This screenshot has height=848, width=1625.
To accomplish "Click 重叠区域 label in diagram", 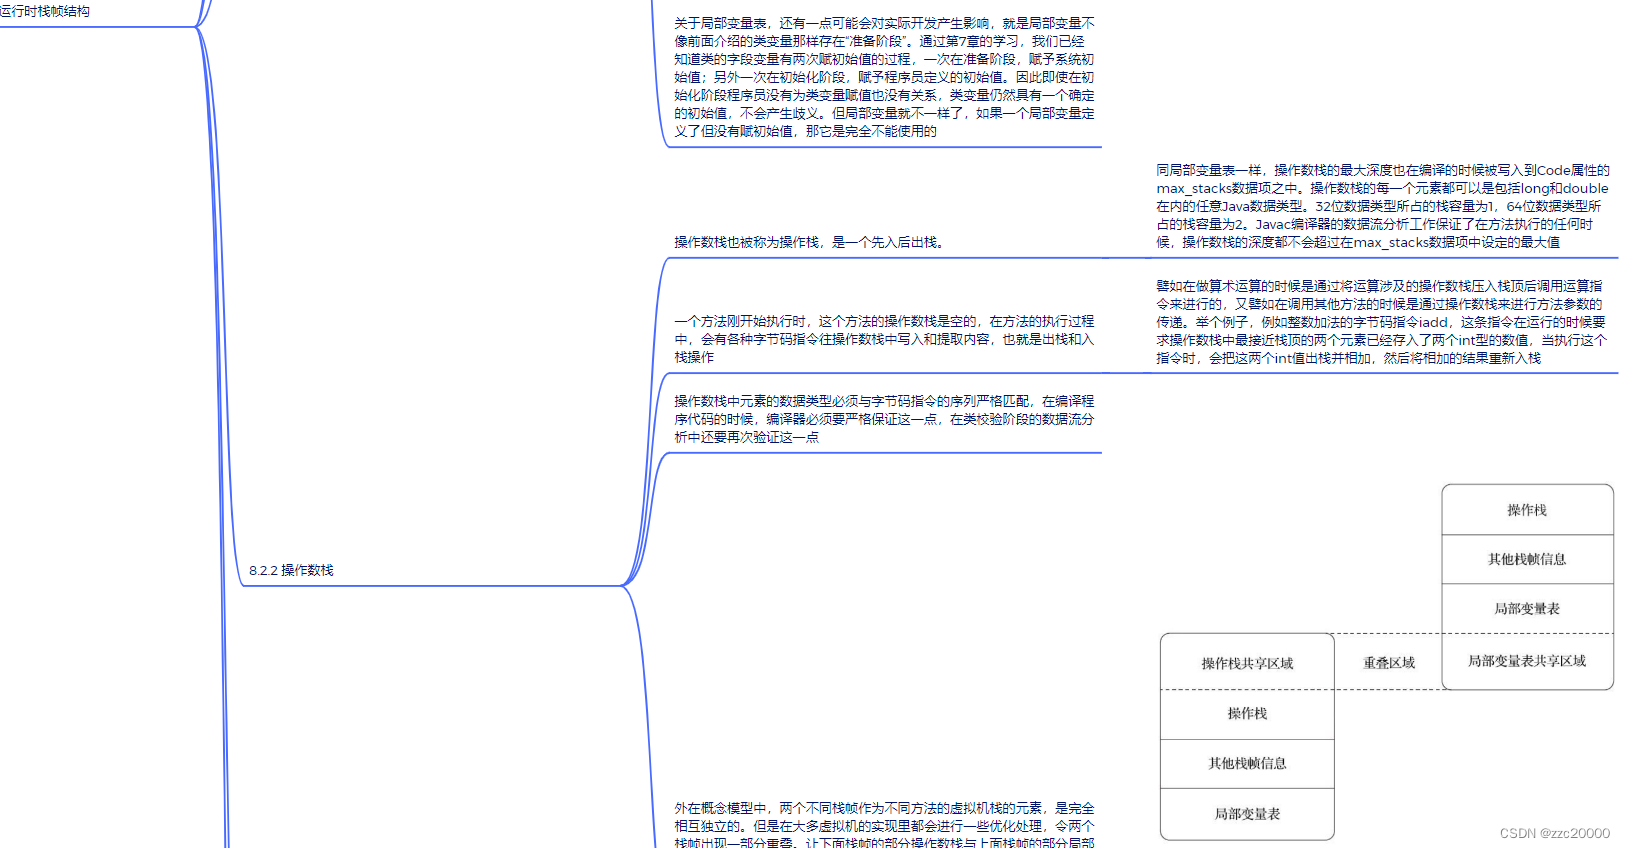I will 1389,663.
